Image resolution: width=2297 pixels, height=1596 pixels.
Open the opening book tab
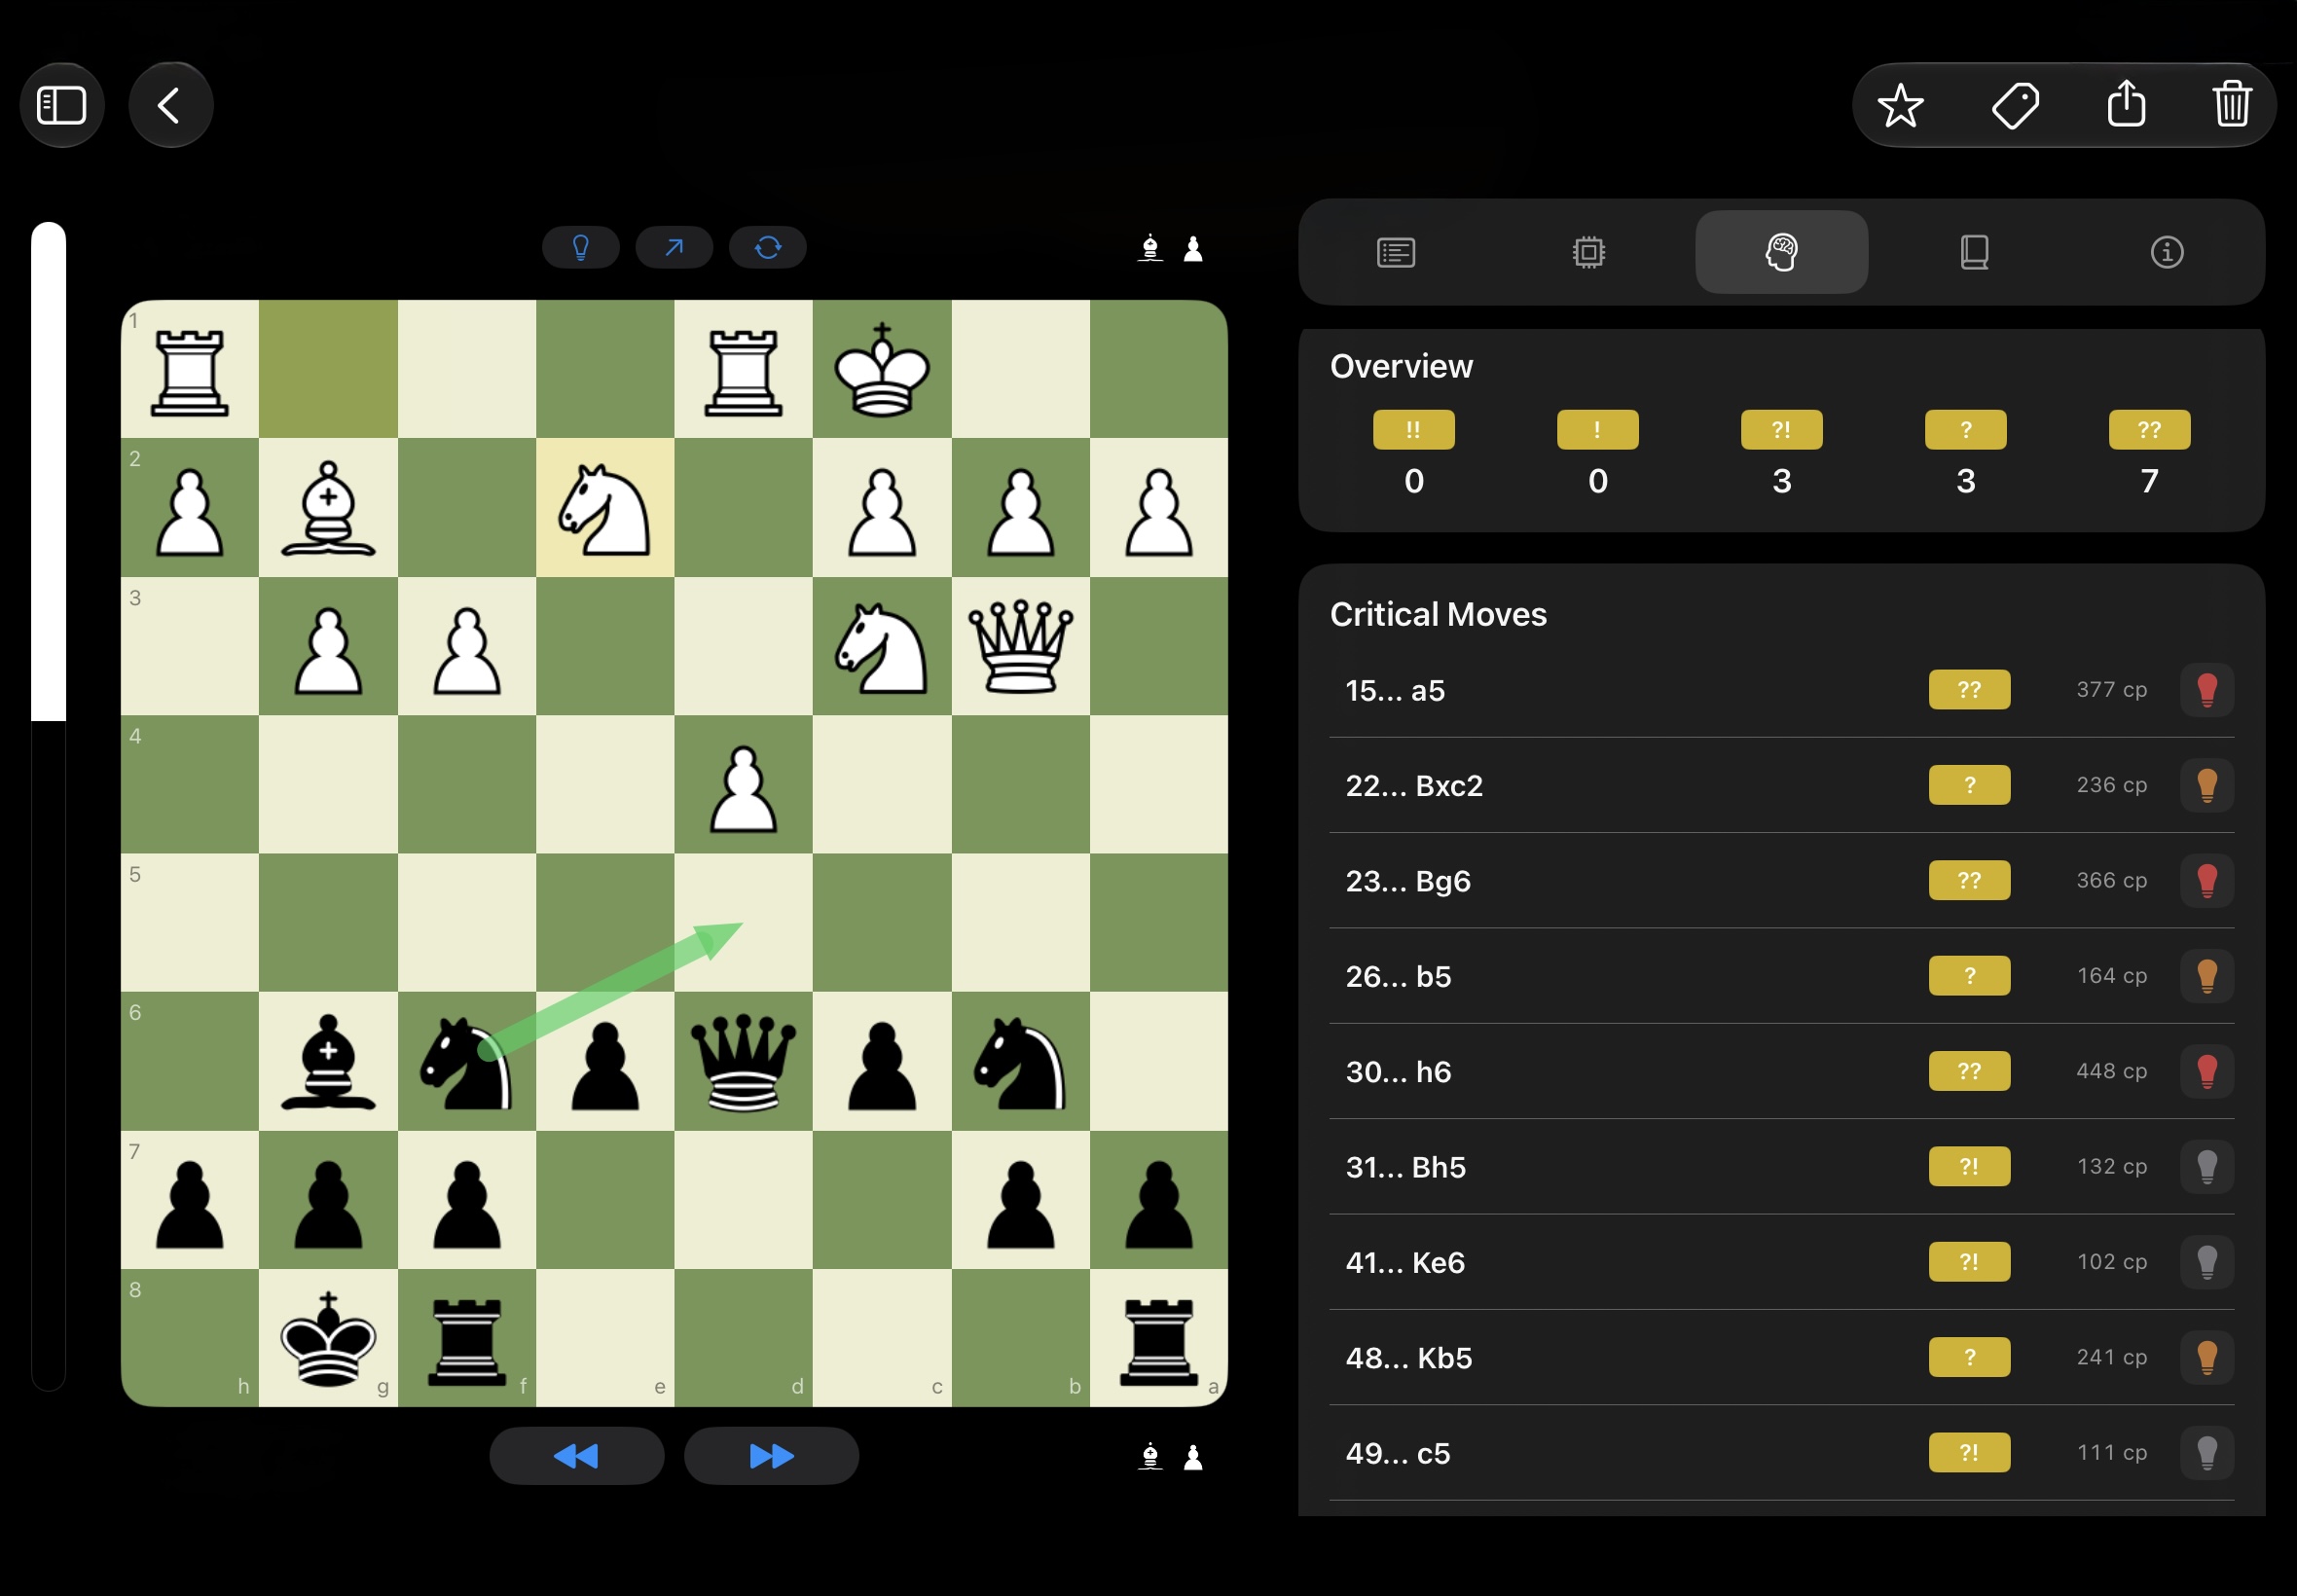pos(1974,252)
